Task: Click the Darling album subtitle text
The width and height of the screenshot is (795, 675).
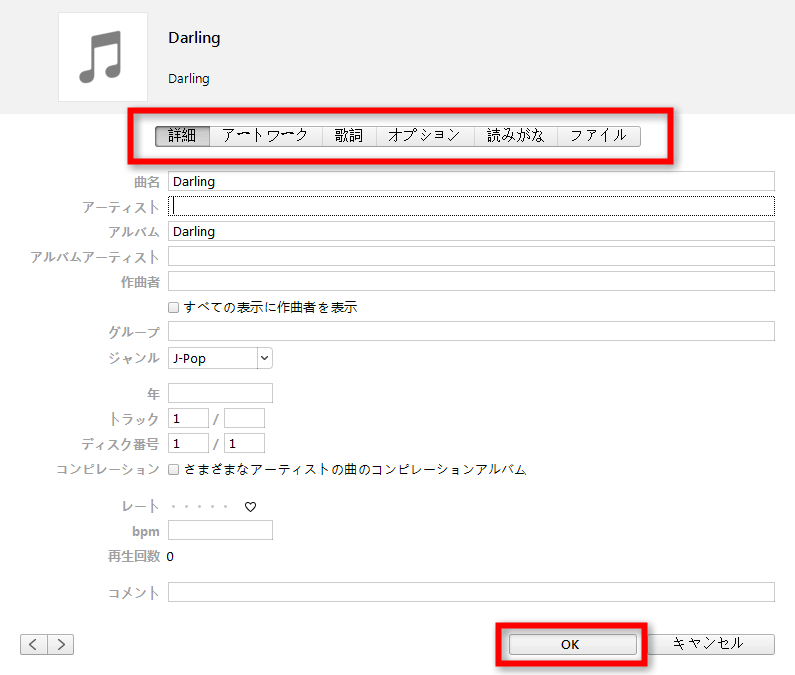Action: 189,79
